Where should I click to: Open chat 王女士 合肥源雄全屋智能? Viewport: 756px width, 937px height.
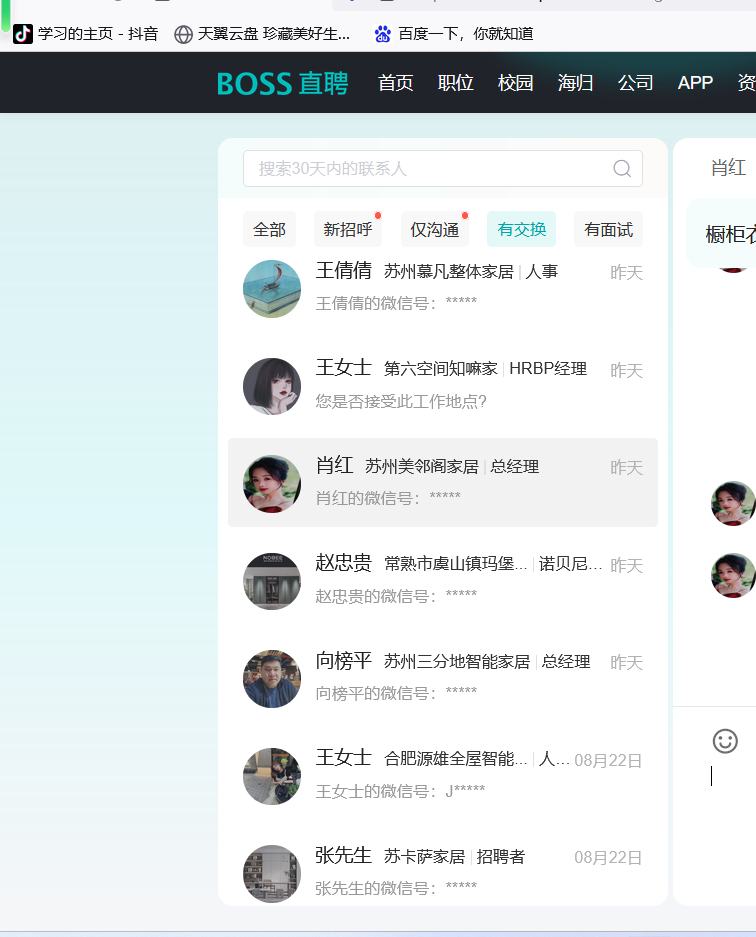tap(443, 775)
